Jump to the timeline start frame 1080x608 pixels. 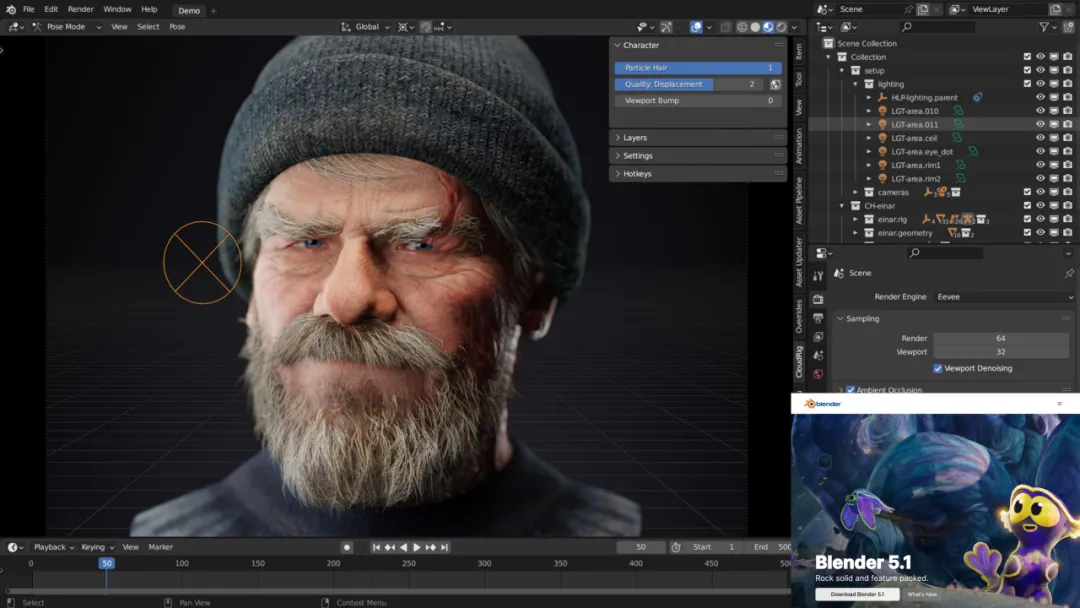377,547
